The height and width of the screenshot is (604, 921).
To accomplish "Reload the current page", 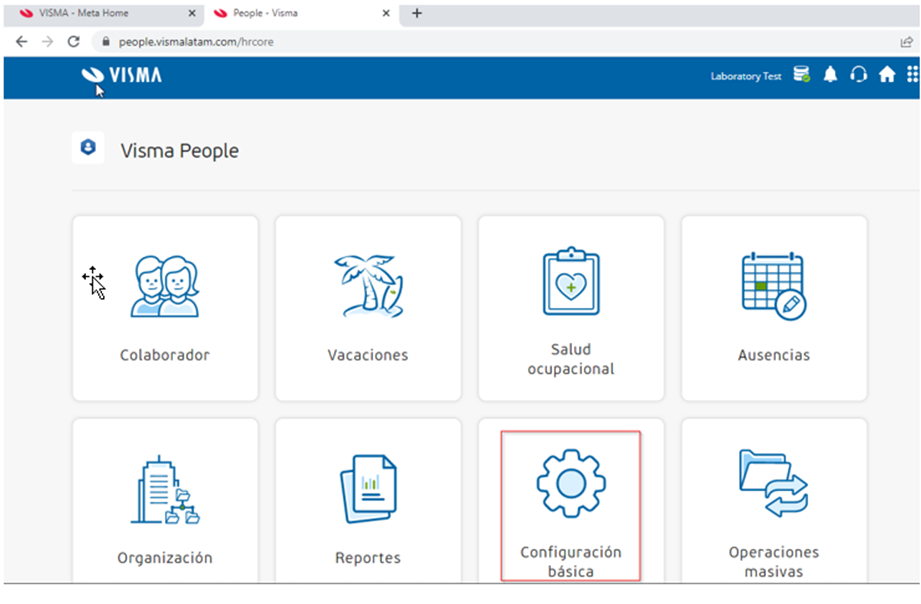I will (71, 42).
